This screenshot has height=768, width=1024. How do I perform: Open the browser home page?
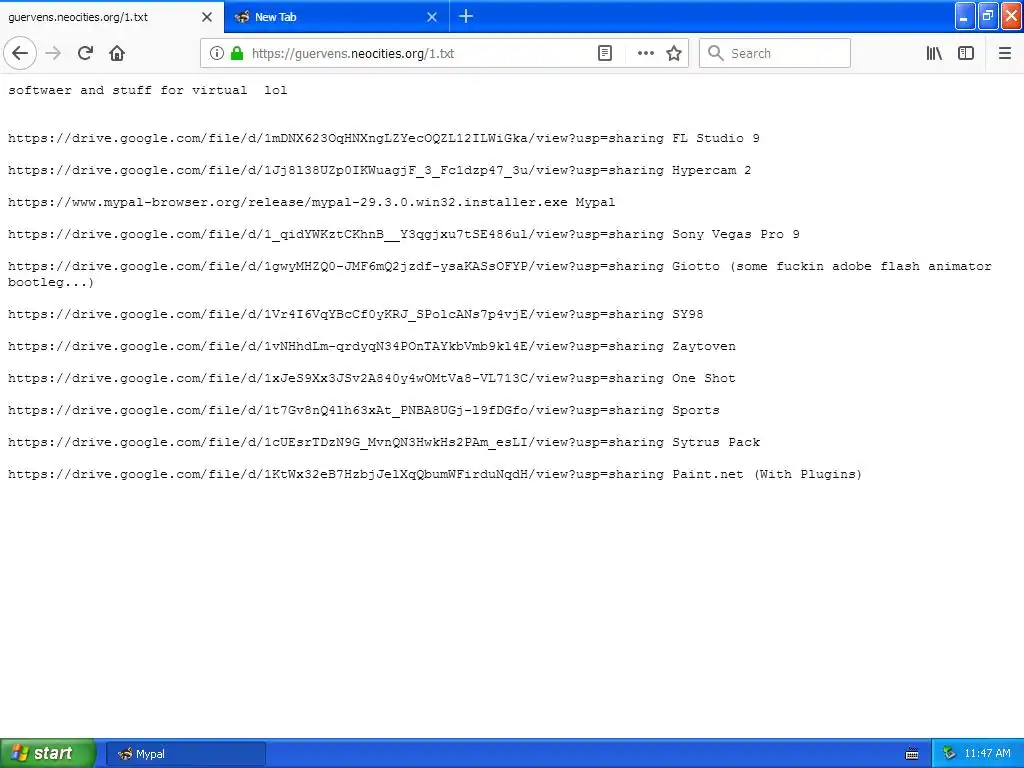tap(117, 53)
